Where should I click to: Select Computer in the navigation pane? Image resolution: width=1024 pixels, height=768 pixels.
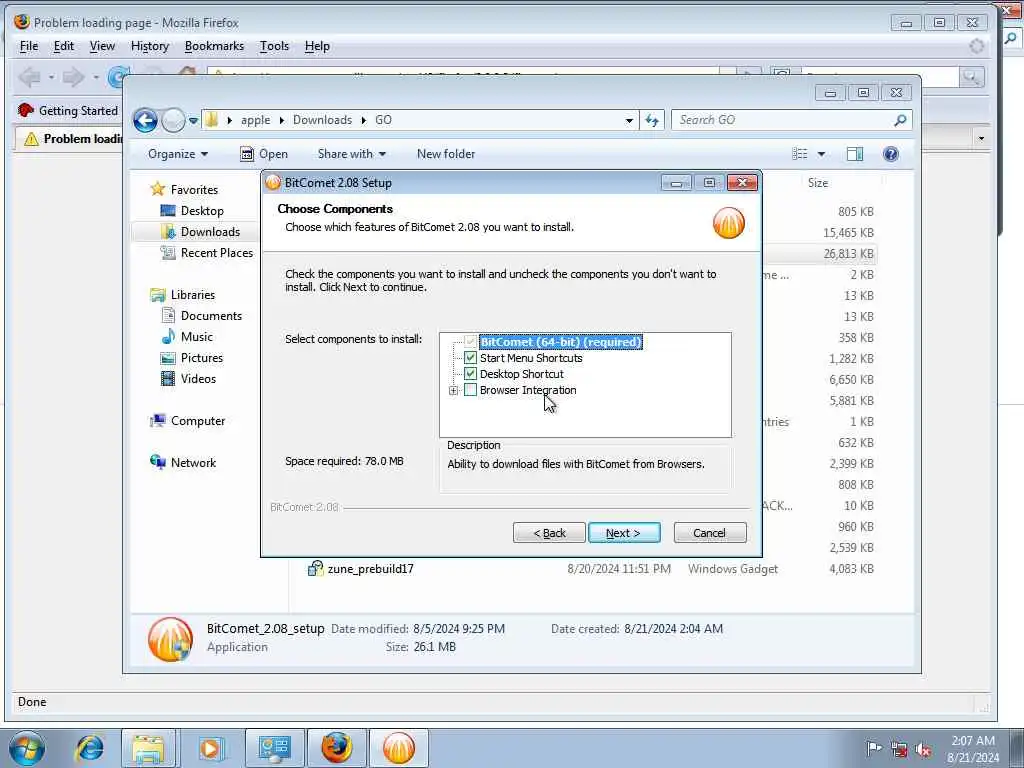198,421
